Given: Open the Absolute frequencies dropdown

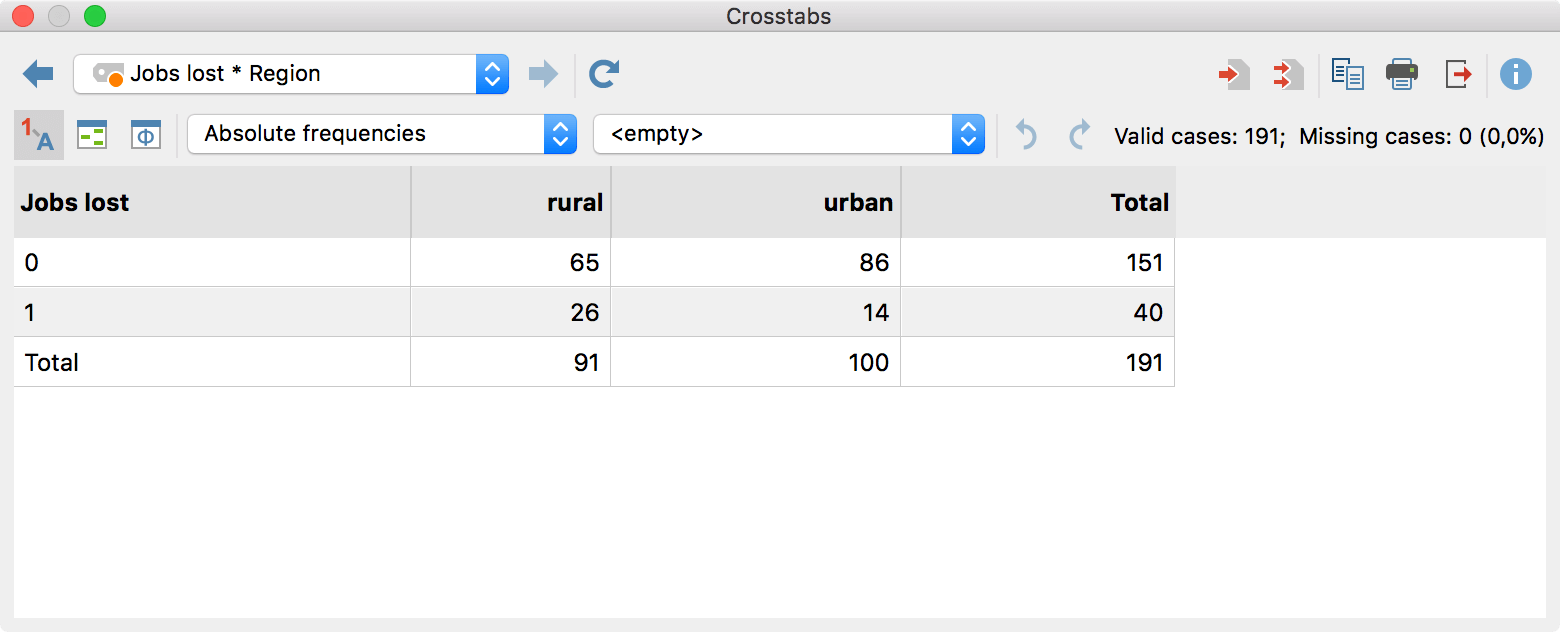Looking at the screenshot, I should coord(382,134).
